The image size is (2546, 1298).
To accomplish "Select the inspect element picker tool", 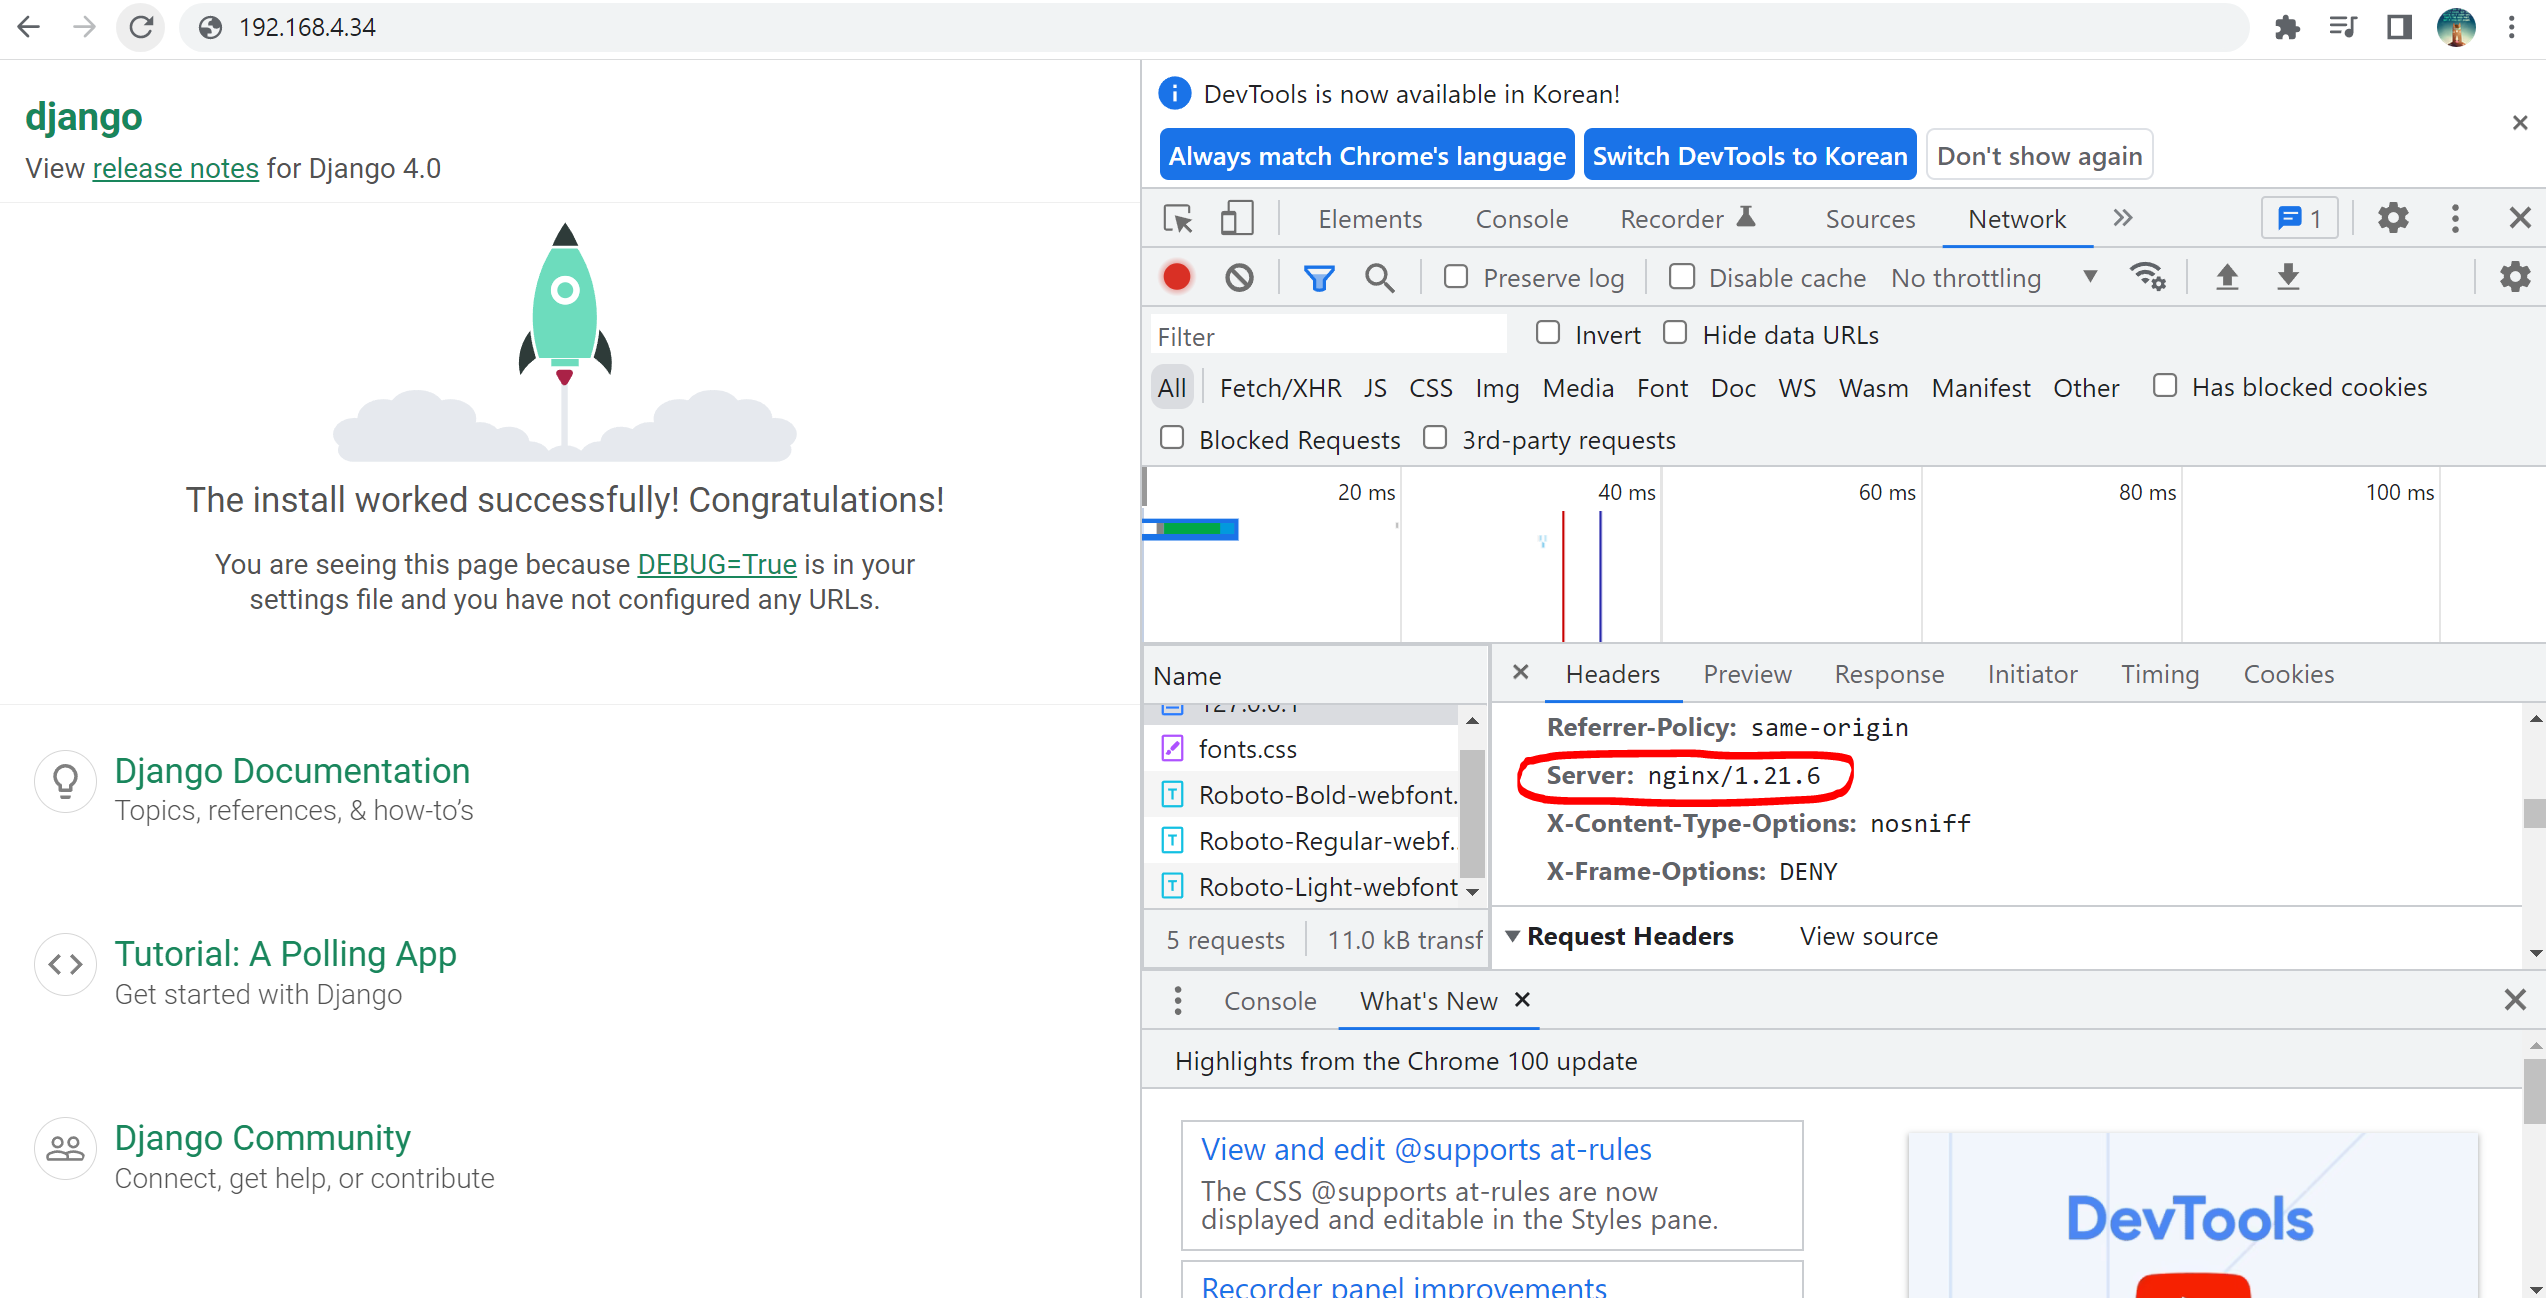I will pyautogui.click(x=1178, y=218).
